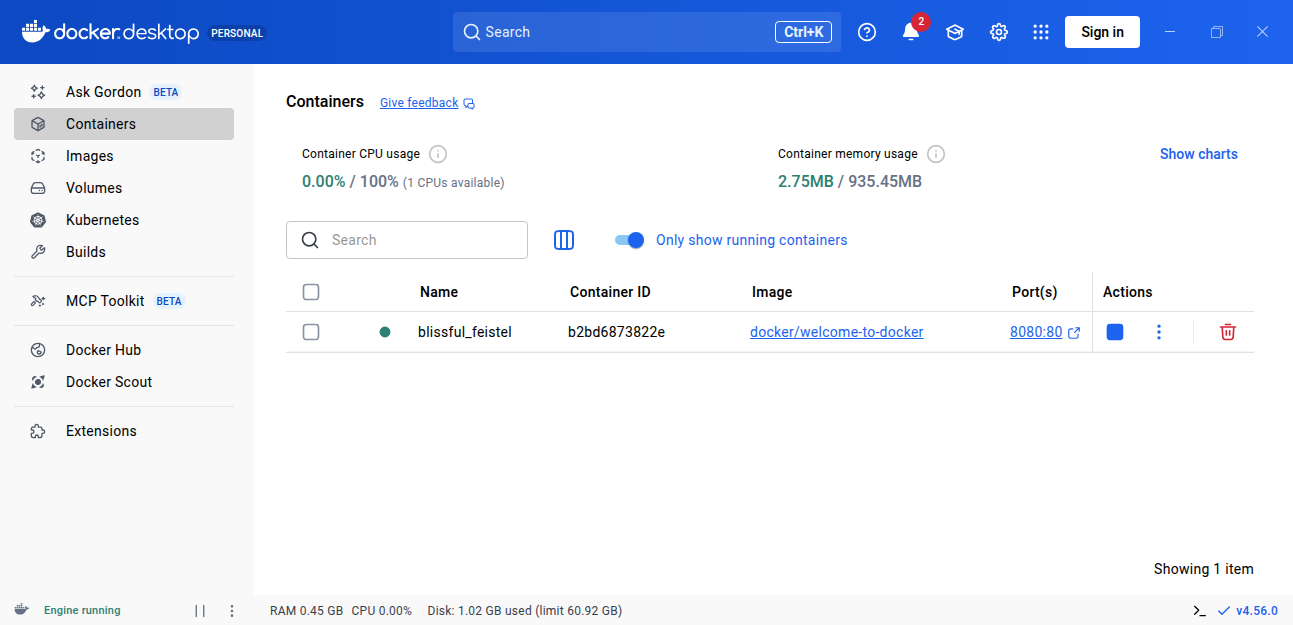Open the Docker Desktop terminal
Viewport: 1293px width, 625px height.
1199,610
